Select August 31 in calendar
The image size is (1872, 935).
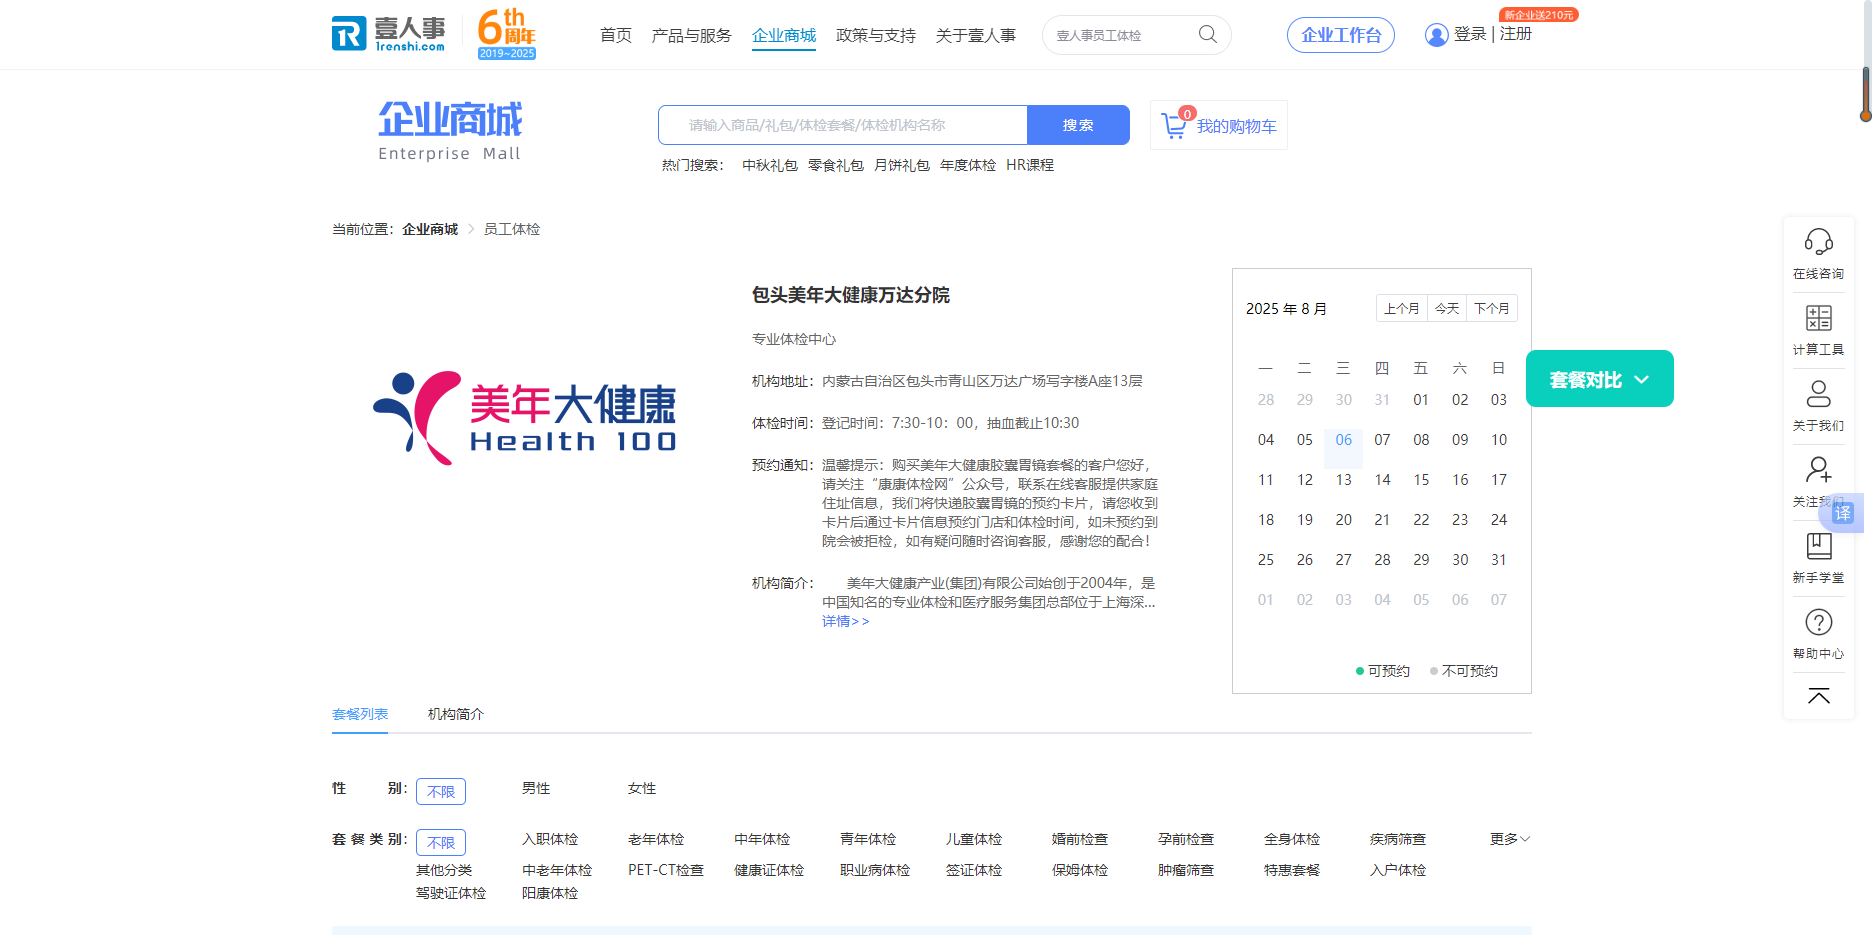[x=1498, y=560]
